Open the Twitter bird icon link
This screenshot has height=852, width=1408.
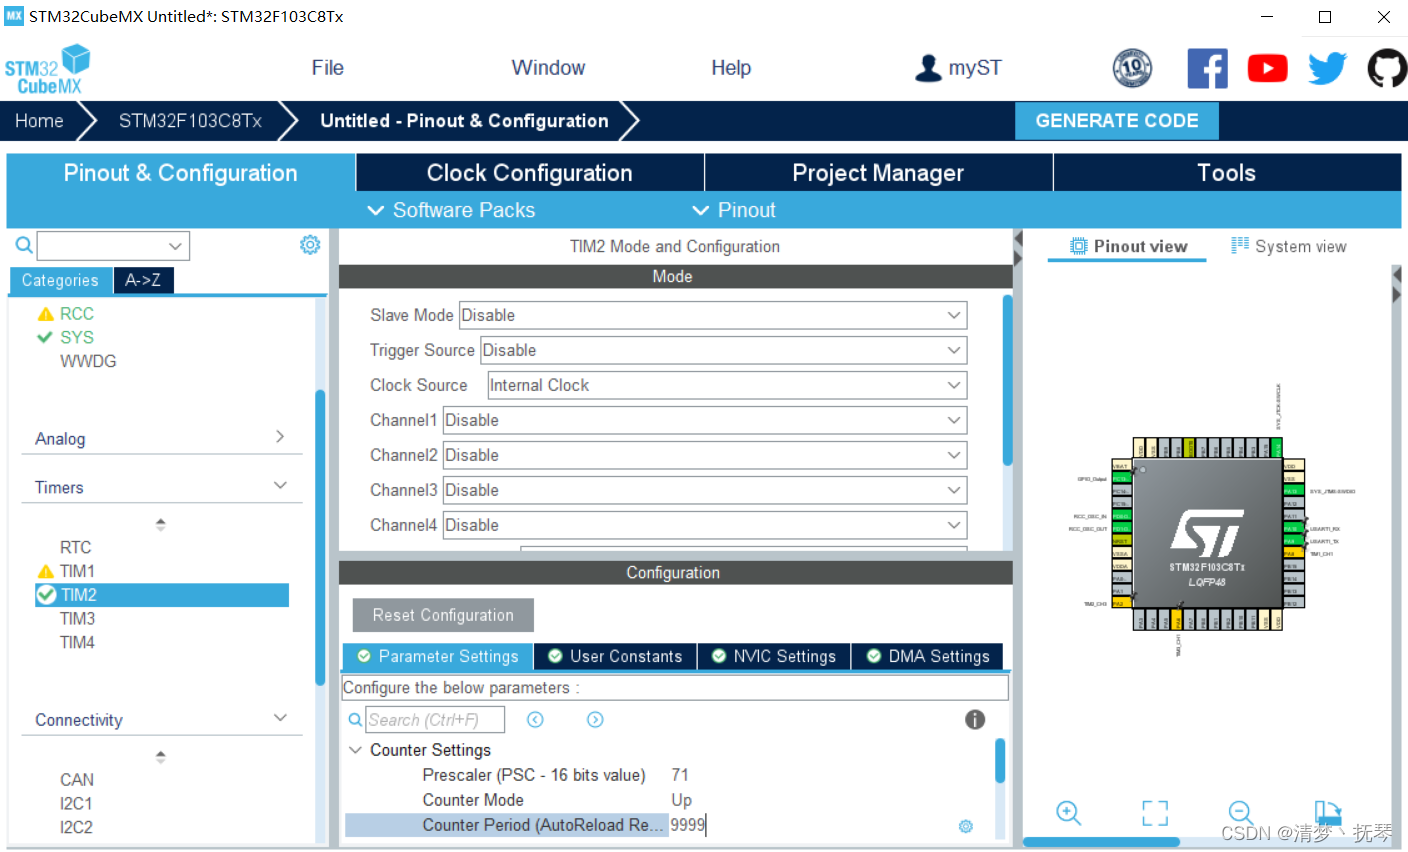point(1327,68)
